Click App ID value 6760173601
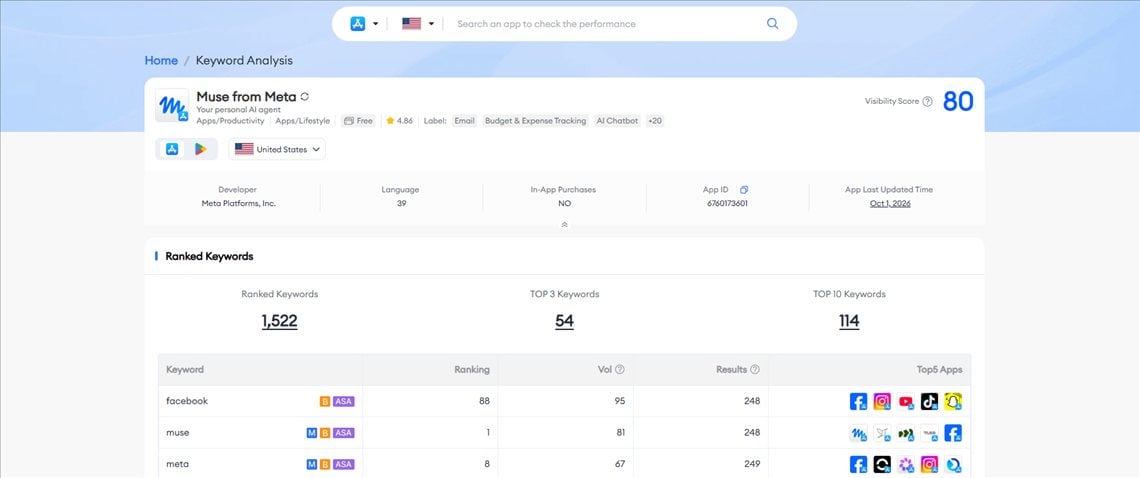 (727, 204)
